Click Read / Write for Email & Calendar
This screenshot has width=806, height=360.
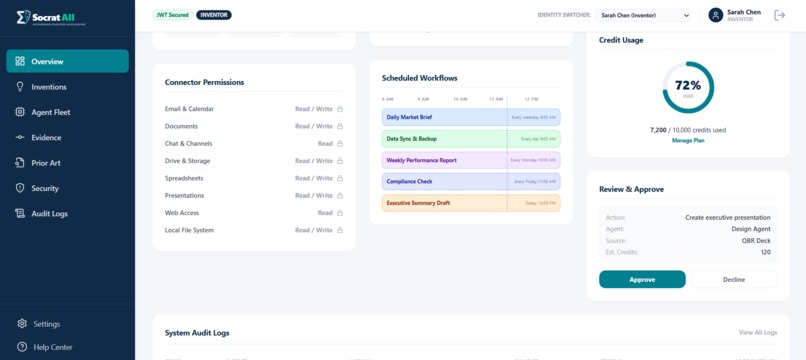(x=314, y=109)
